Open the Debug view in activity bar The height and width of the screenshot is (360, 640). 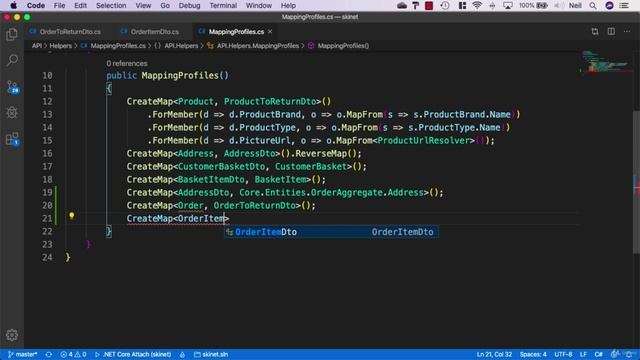pos(12,112)
